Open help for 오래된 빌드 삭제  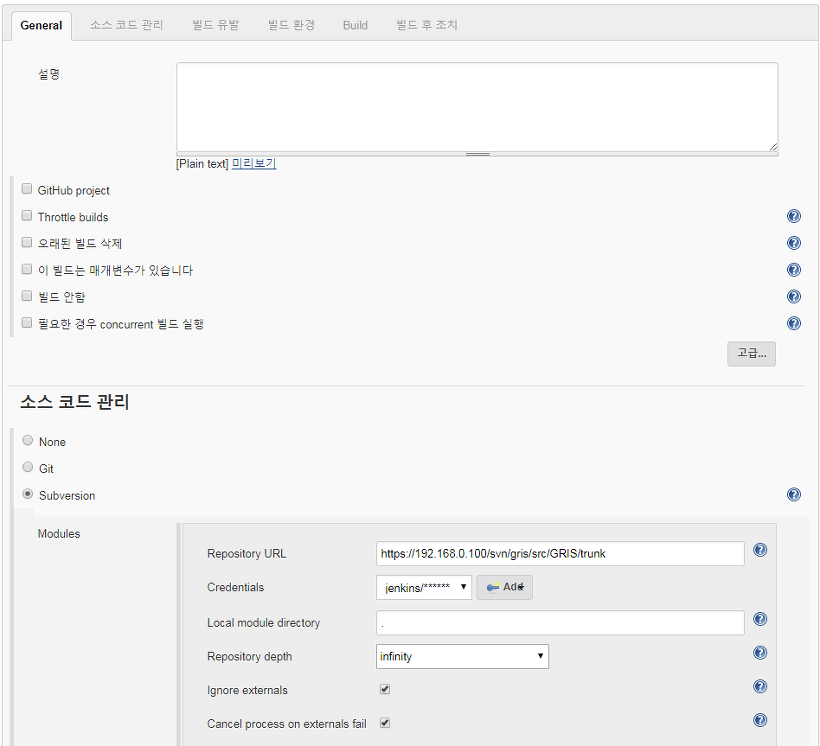pyautogui.click(x=793, y=243)
